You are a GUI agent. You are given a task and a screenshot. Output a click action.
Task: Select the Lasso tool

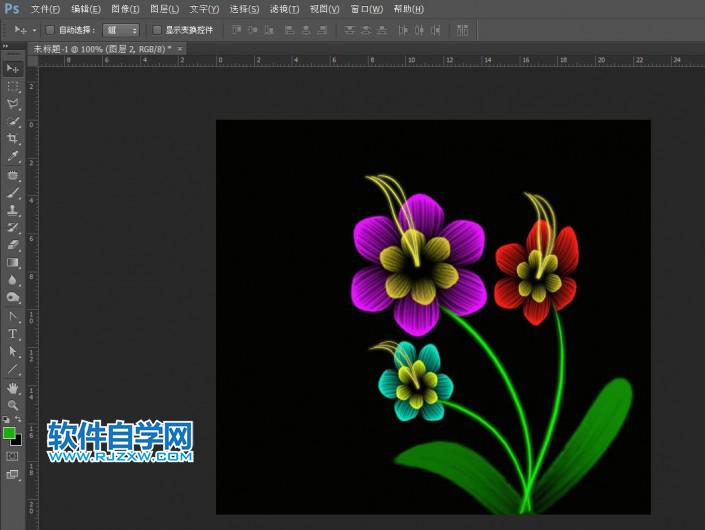(x=13, y=103)
